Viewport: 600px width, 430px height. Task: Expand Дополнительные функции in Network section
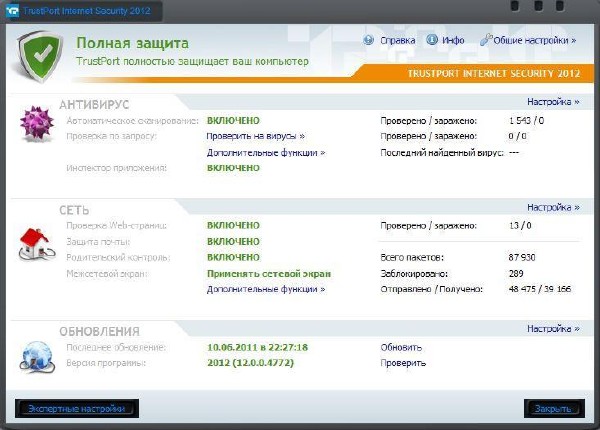tap(265, 289)
